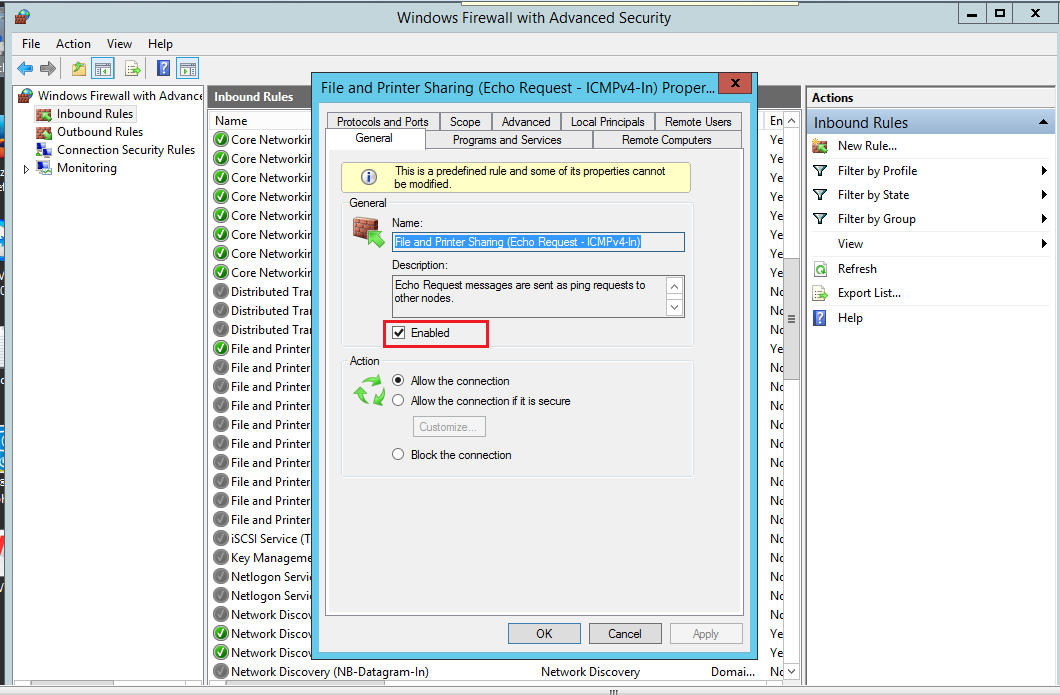Click Windows Firewall root node icon in tree
Image resolution: width=1060 pixels, height=695 pixels.
point(26,95)
